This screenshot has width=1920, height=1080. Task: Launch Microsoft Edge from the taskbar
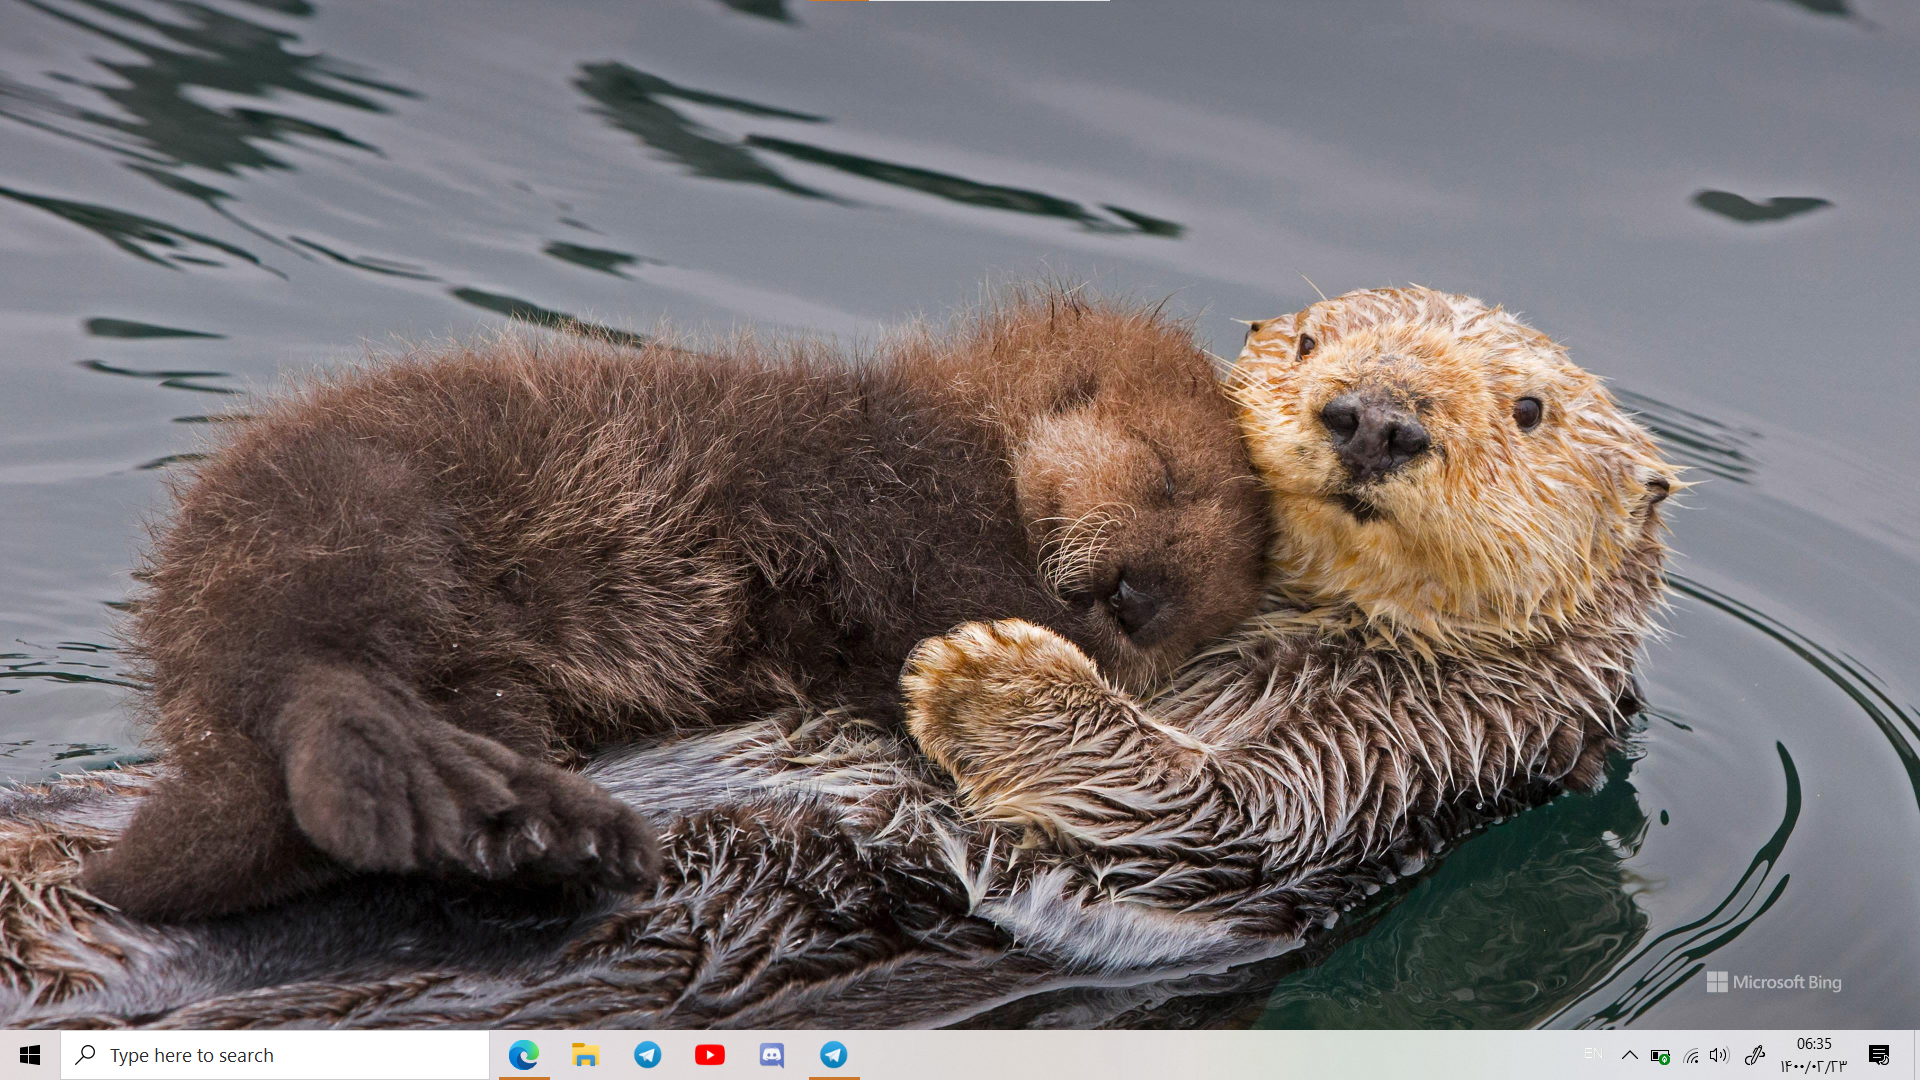coord(524,1055)
